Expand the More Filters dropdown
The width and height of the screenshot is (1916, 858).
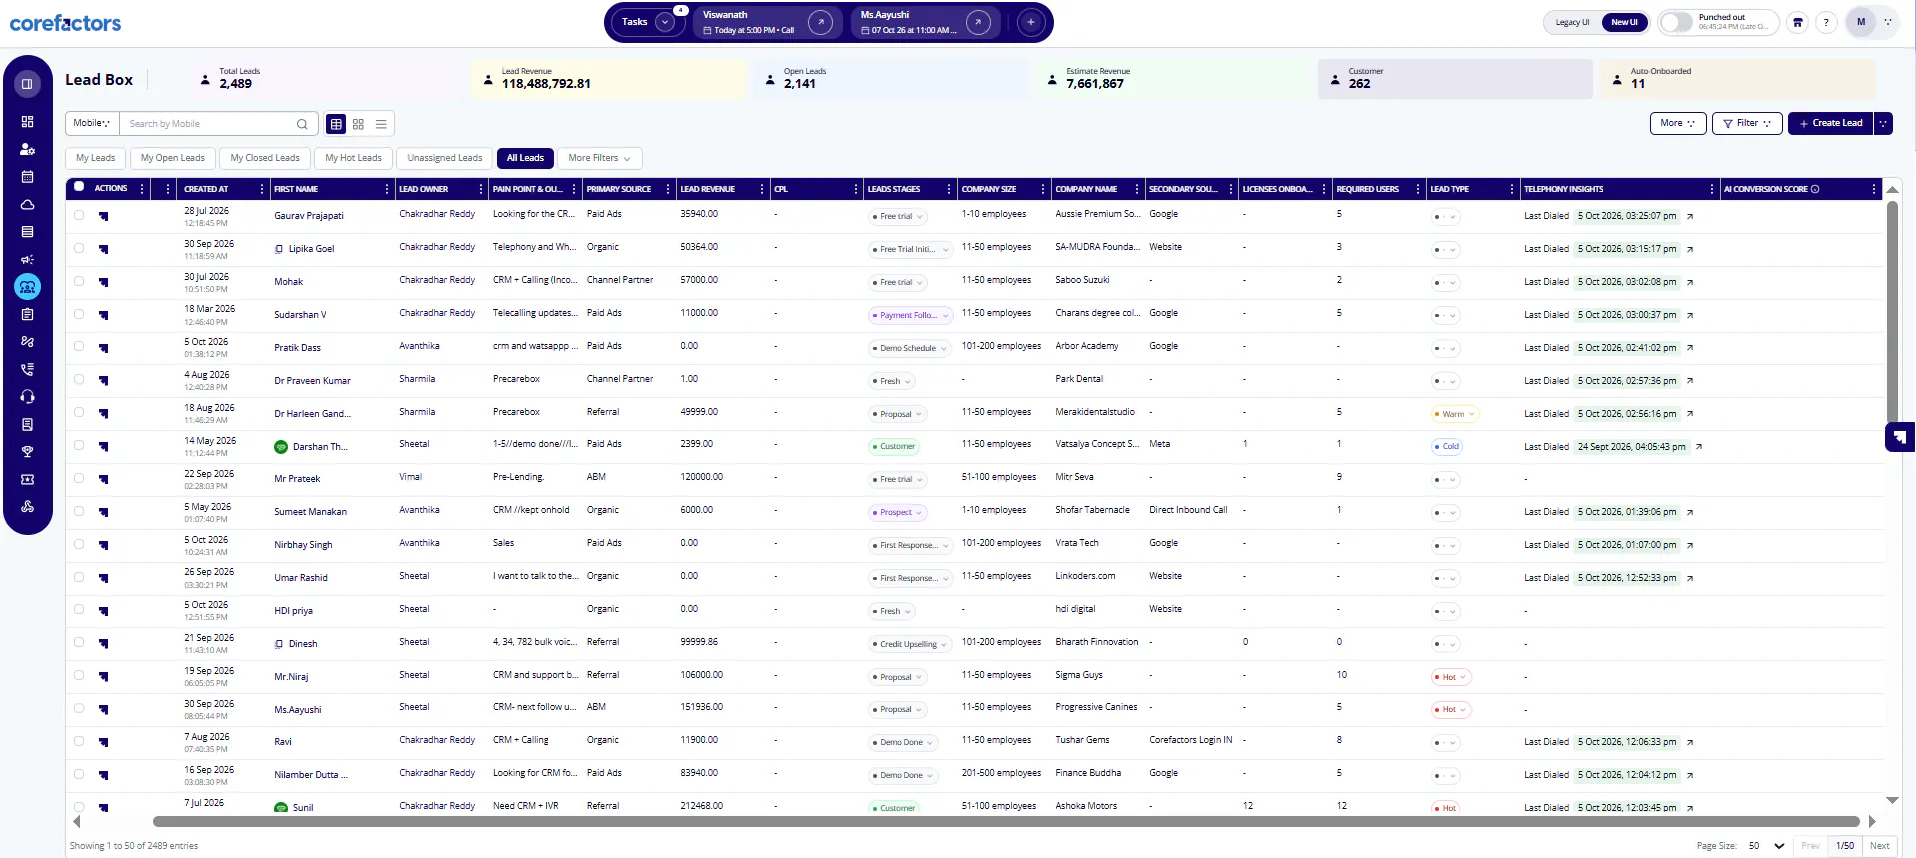[599, 158]
